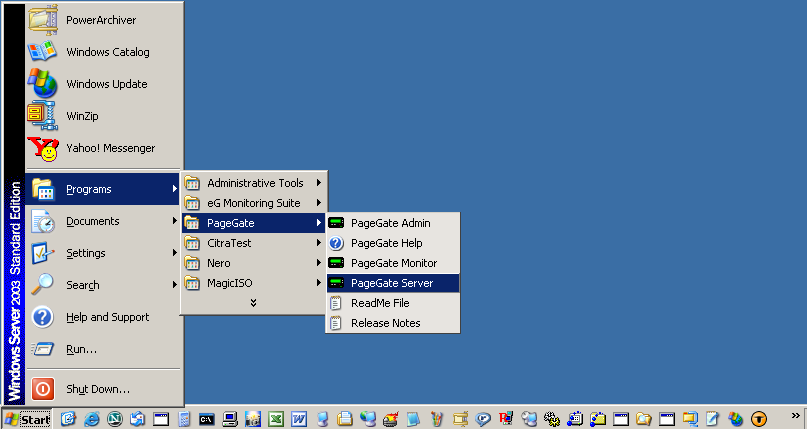Screen dimensions: 807x429
Task: Open Help and Support
Action: 103,317
